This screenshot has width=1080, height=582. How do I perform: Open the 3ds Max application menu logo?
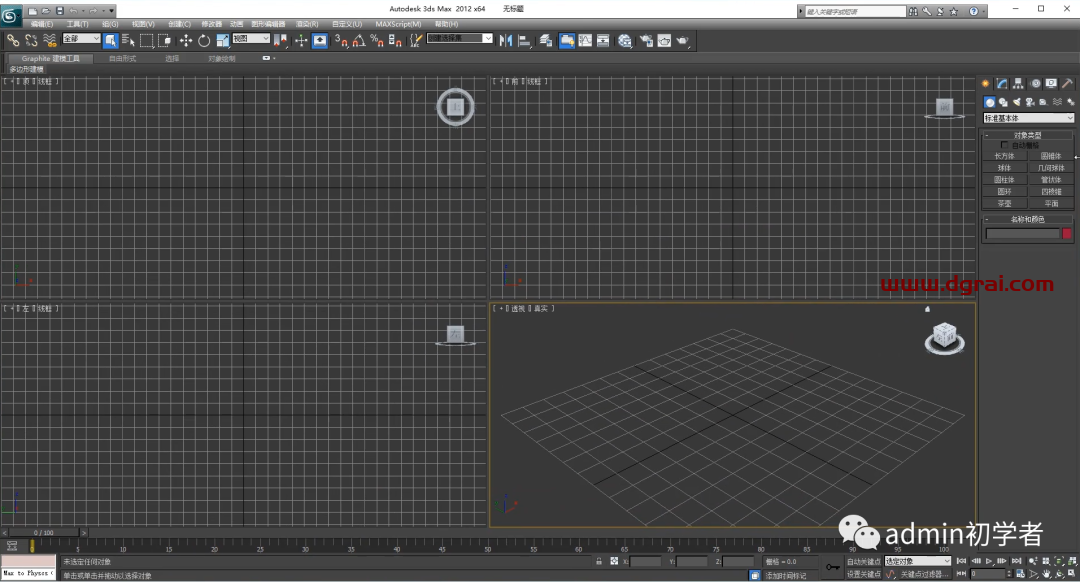click(11, 15)
